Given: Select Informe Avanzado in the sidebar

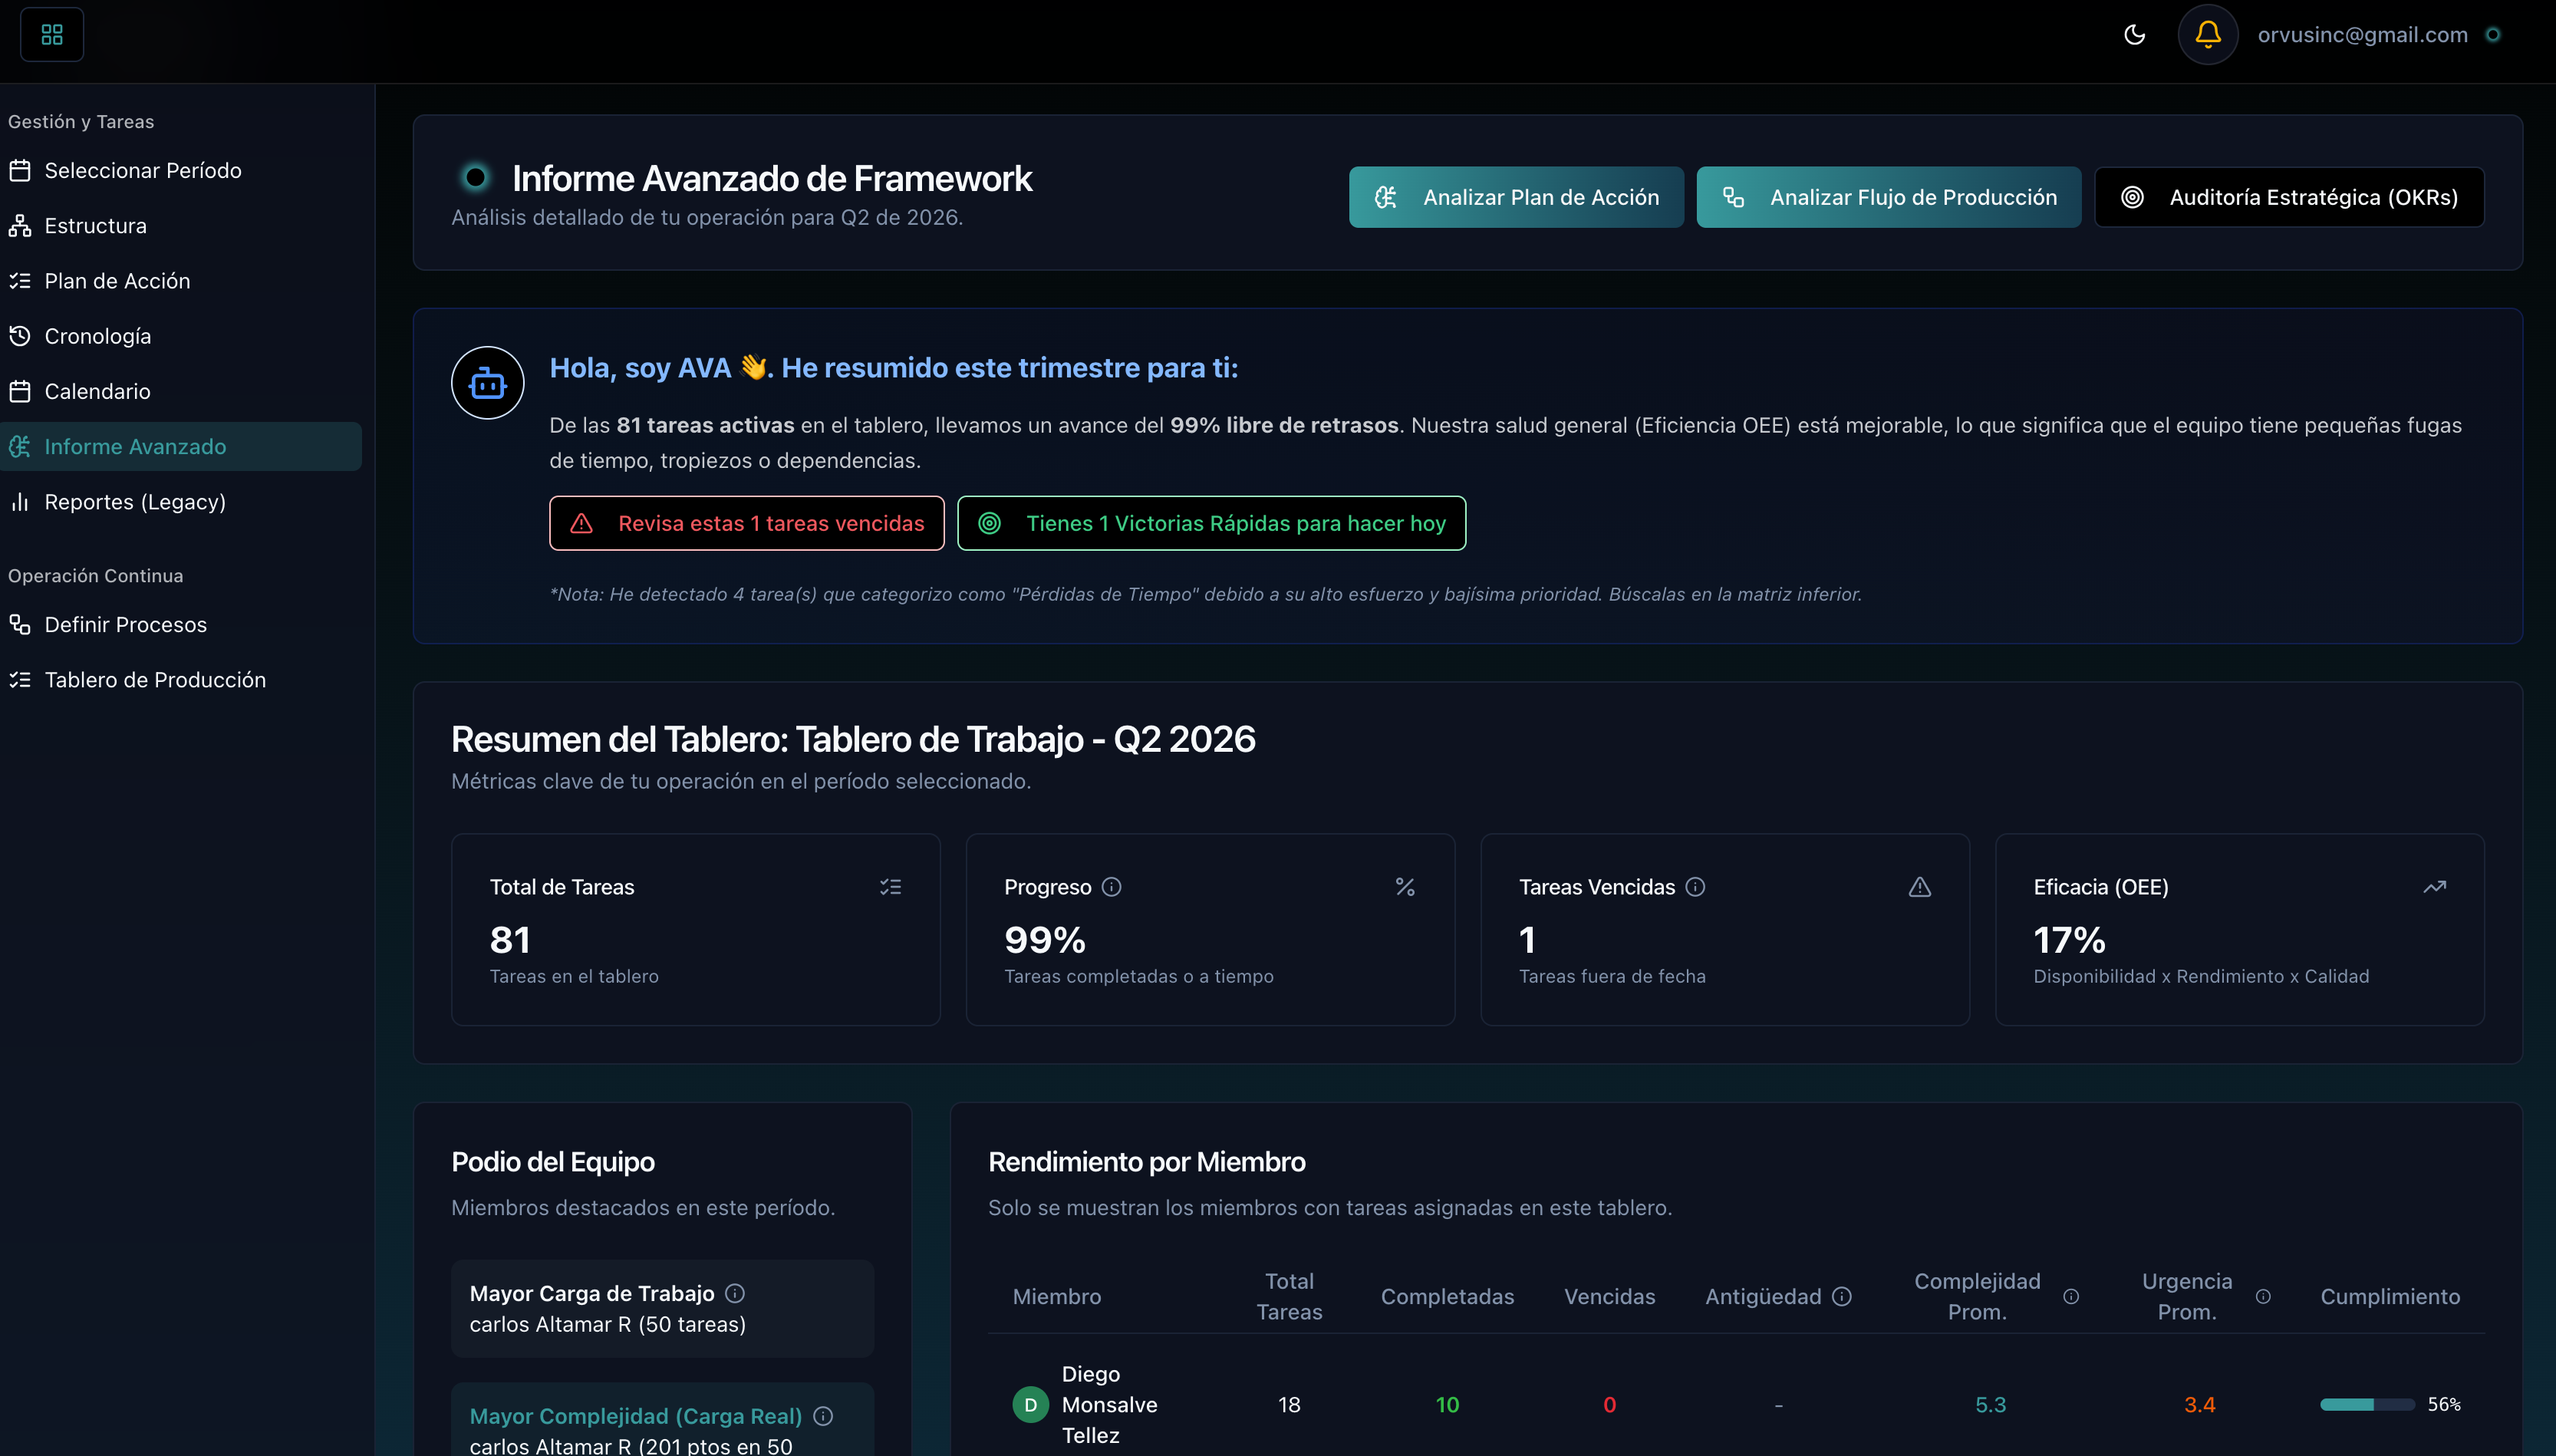Looking at the screenshot, I should pos(181,447).
